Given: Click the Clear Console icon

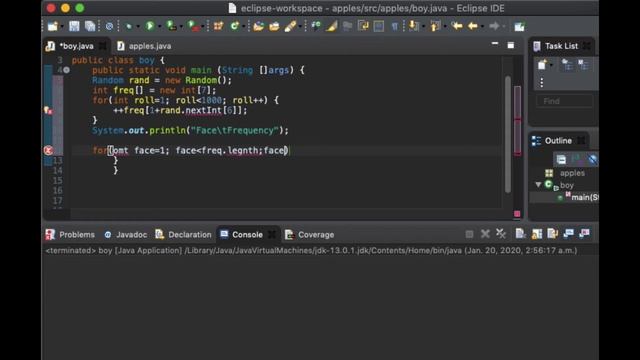Looking at the screenshot, I should [520, 234].
